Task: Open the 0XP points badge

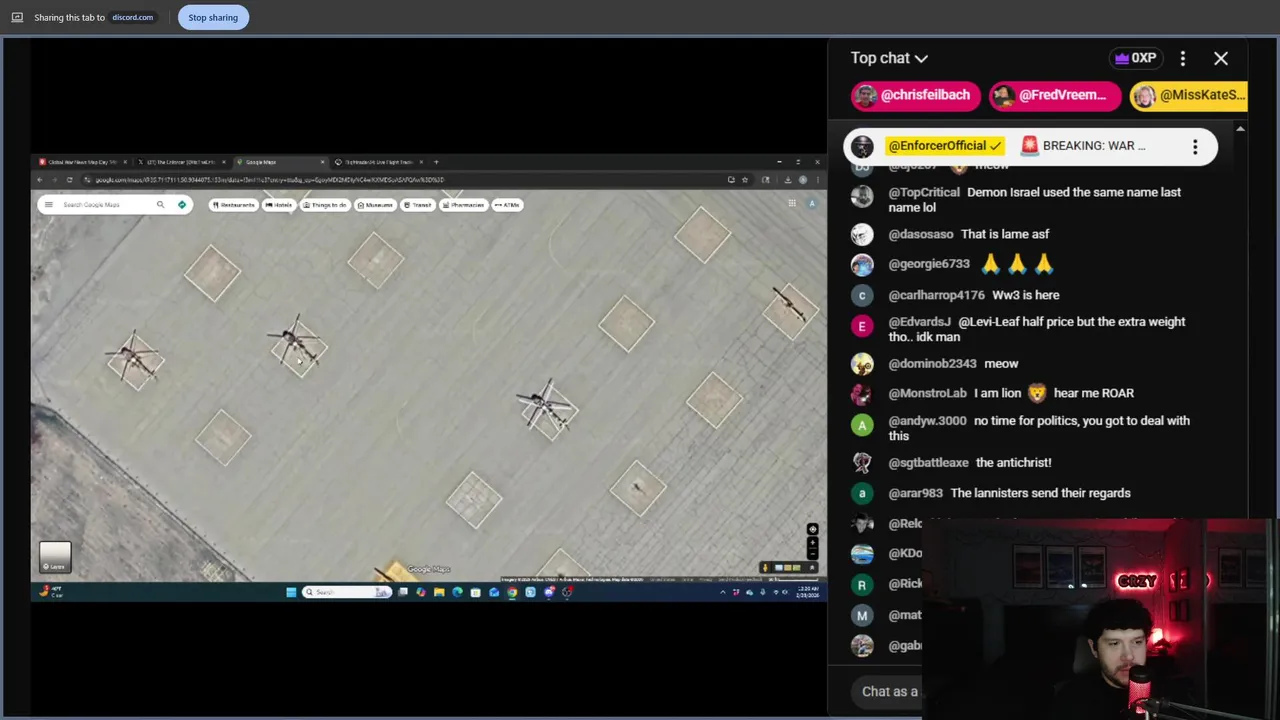Action: tap(1135, 58)
